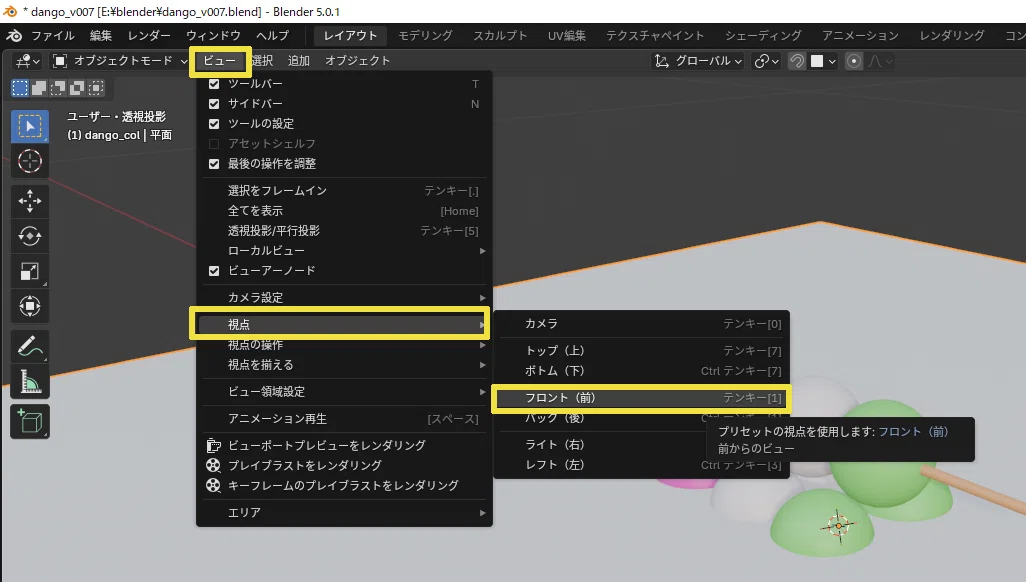
Task: Expand the エリア submenu
Action: pyautogui.click(x=344, y=513)
